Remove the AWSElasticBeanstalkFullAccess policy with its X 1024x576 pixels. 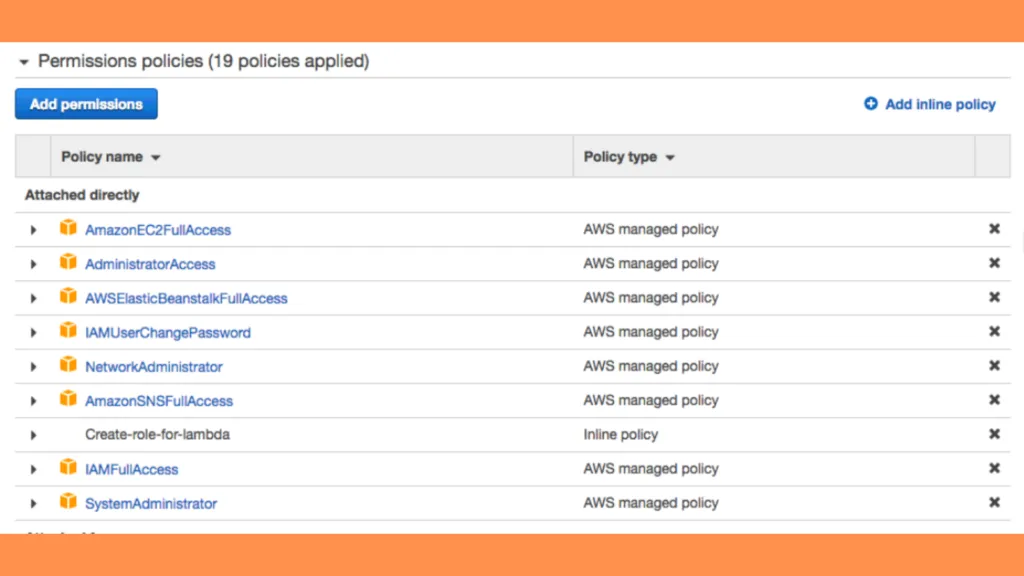click(x=994, y=297)
